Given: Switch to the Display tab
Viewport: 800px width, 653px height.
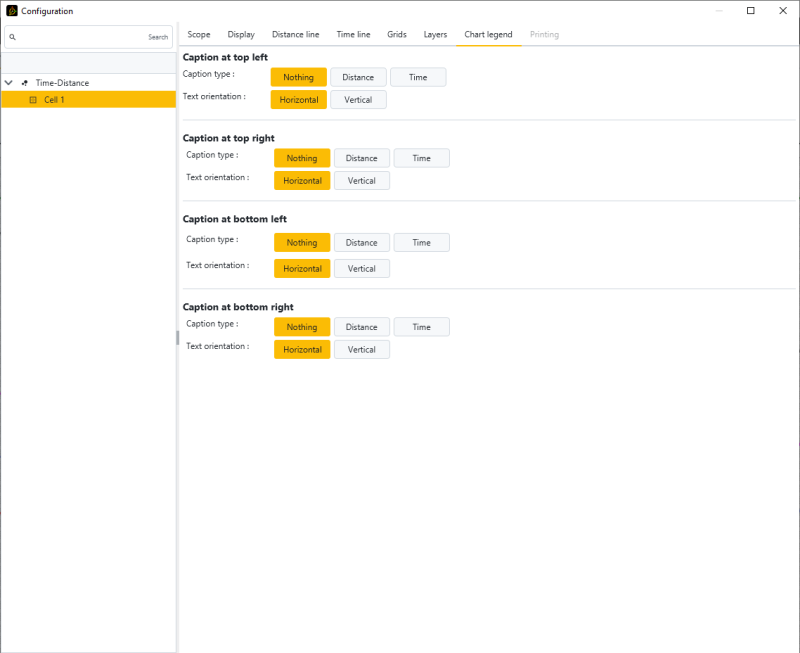Looking at the screenshot, I should click(241, 35).
